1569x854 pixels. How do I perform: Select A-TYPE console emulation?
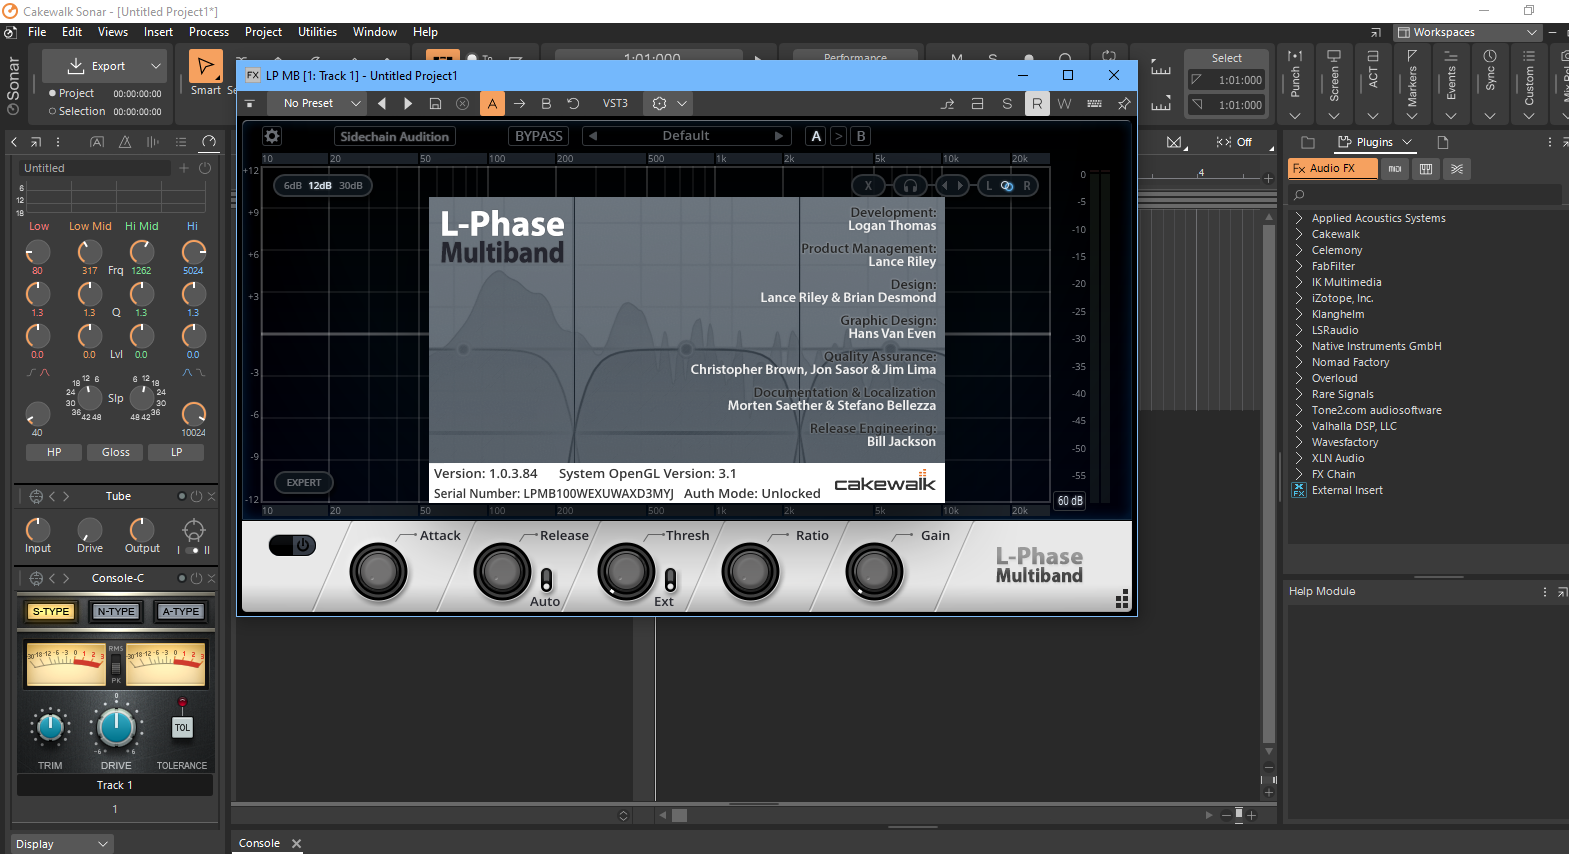tap(181, 611)
